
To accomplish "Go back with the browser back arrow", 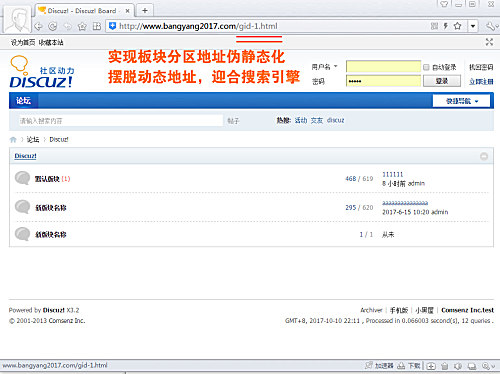I will tap(38, 26).
